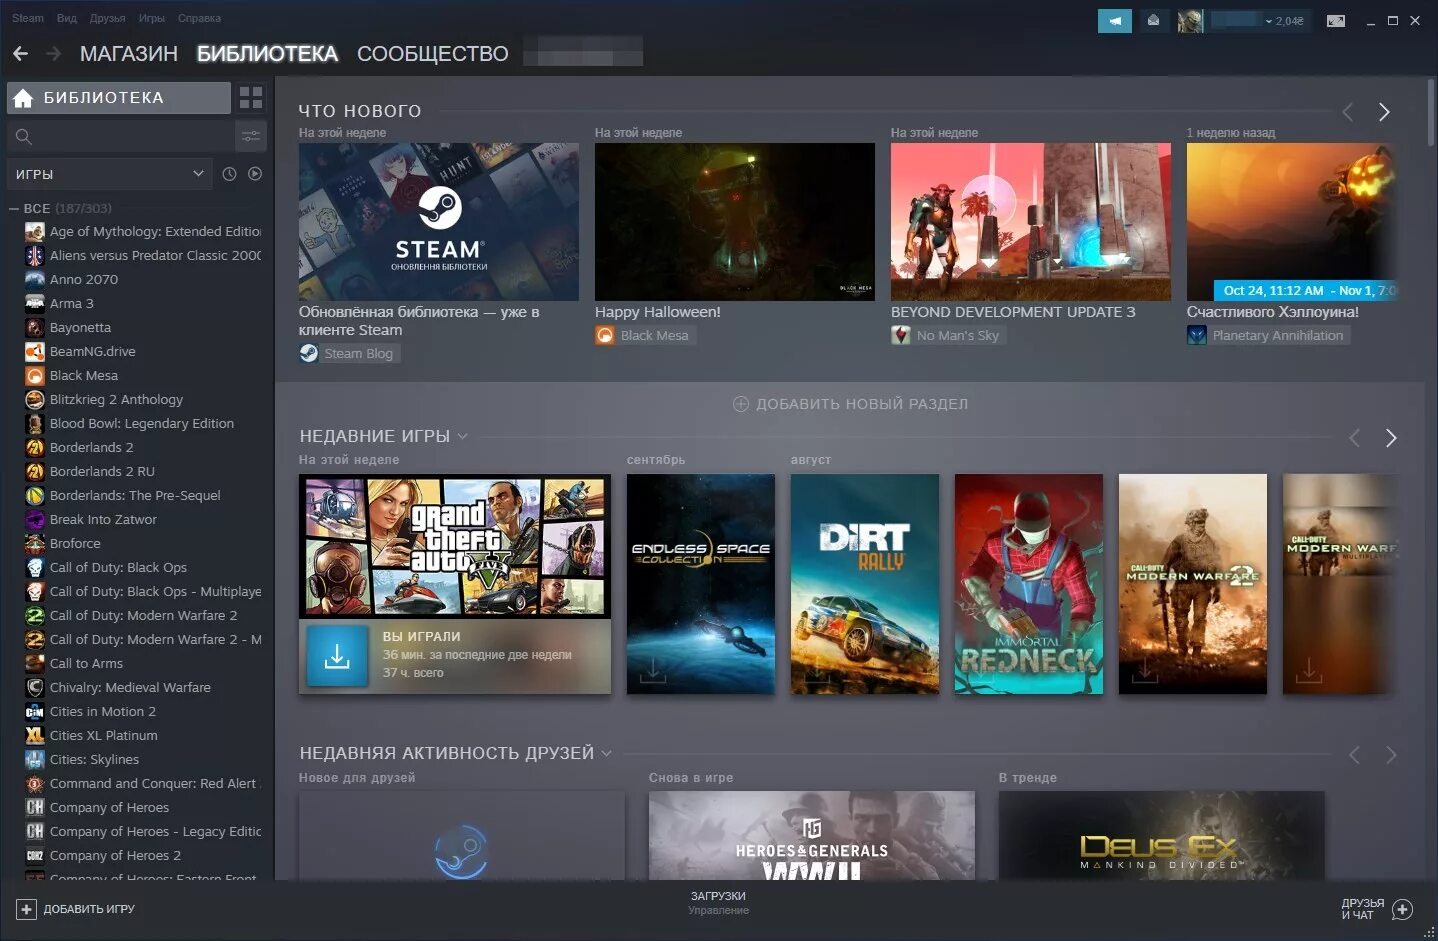
Task: Click the Call to Arms icon
Action: (35, 663)
